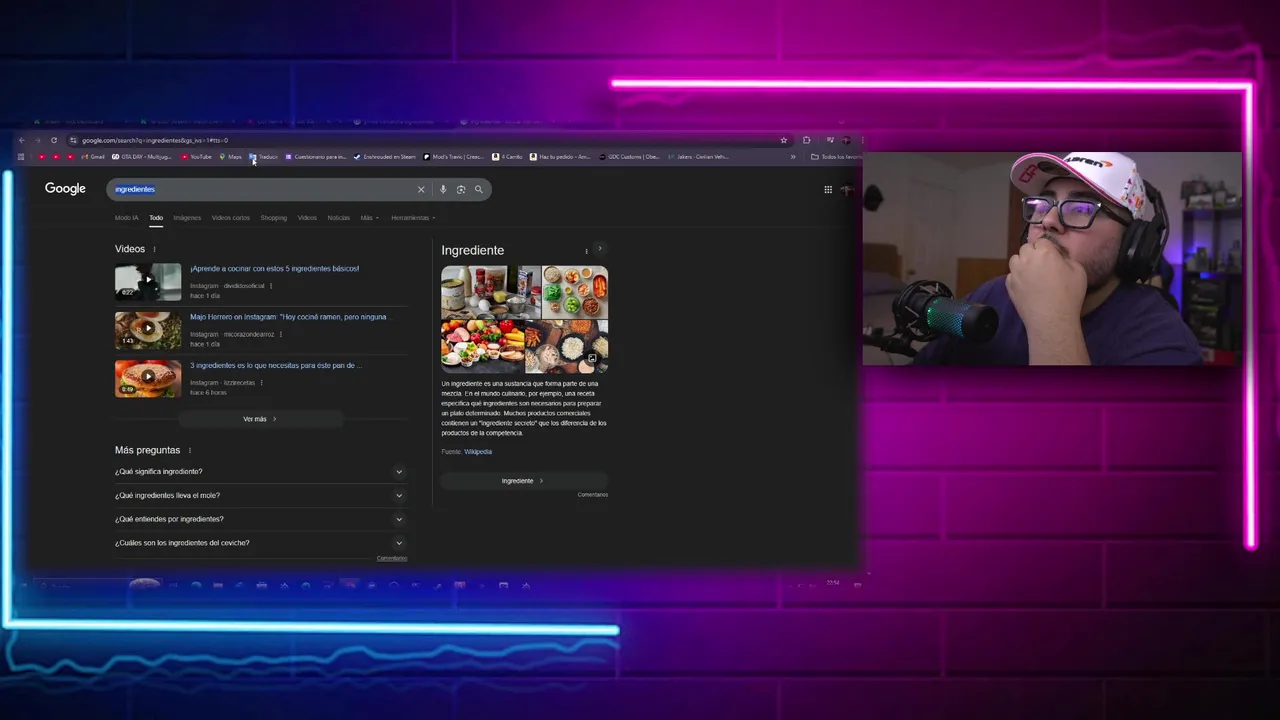Switch to the Shopping tab
This screenshot has height=720, width=1280.
[x=274, y=218]
